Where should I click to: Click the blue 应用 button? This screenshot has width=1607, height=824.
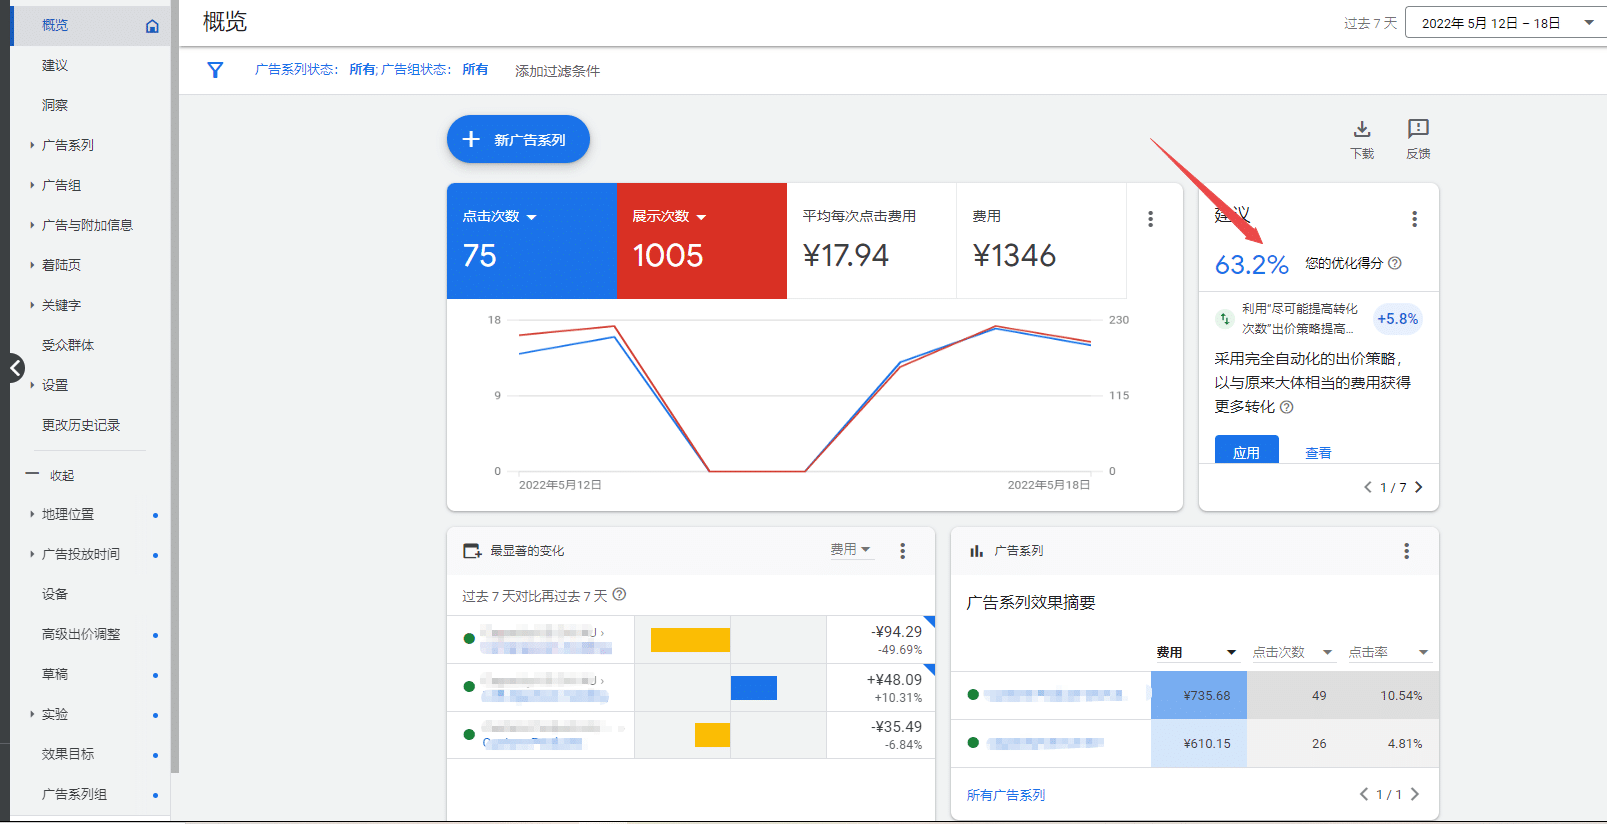click(1247, 450)
